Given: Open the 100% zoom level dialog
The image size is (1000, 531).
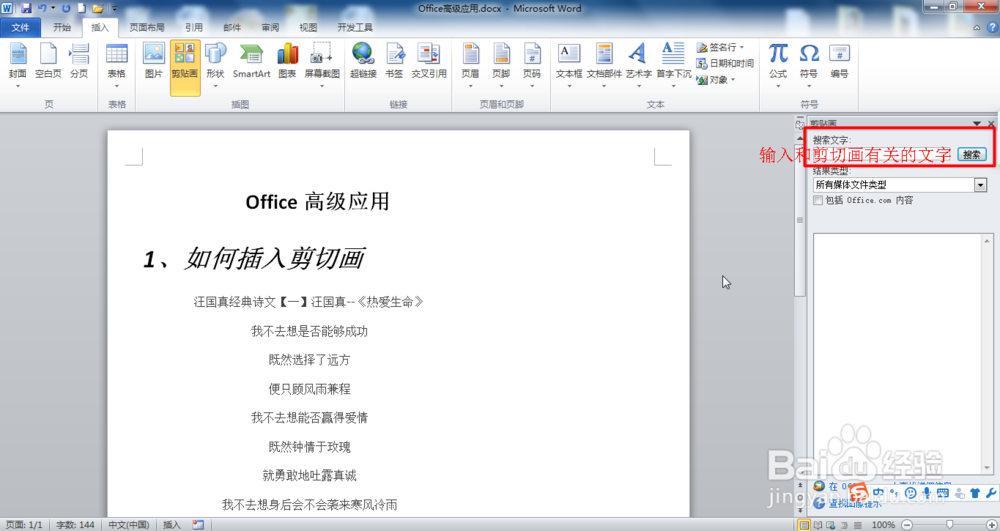Looking at the screenshot, I should (883, 525).
